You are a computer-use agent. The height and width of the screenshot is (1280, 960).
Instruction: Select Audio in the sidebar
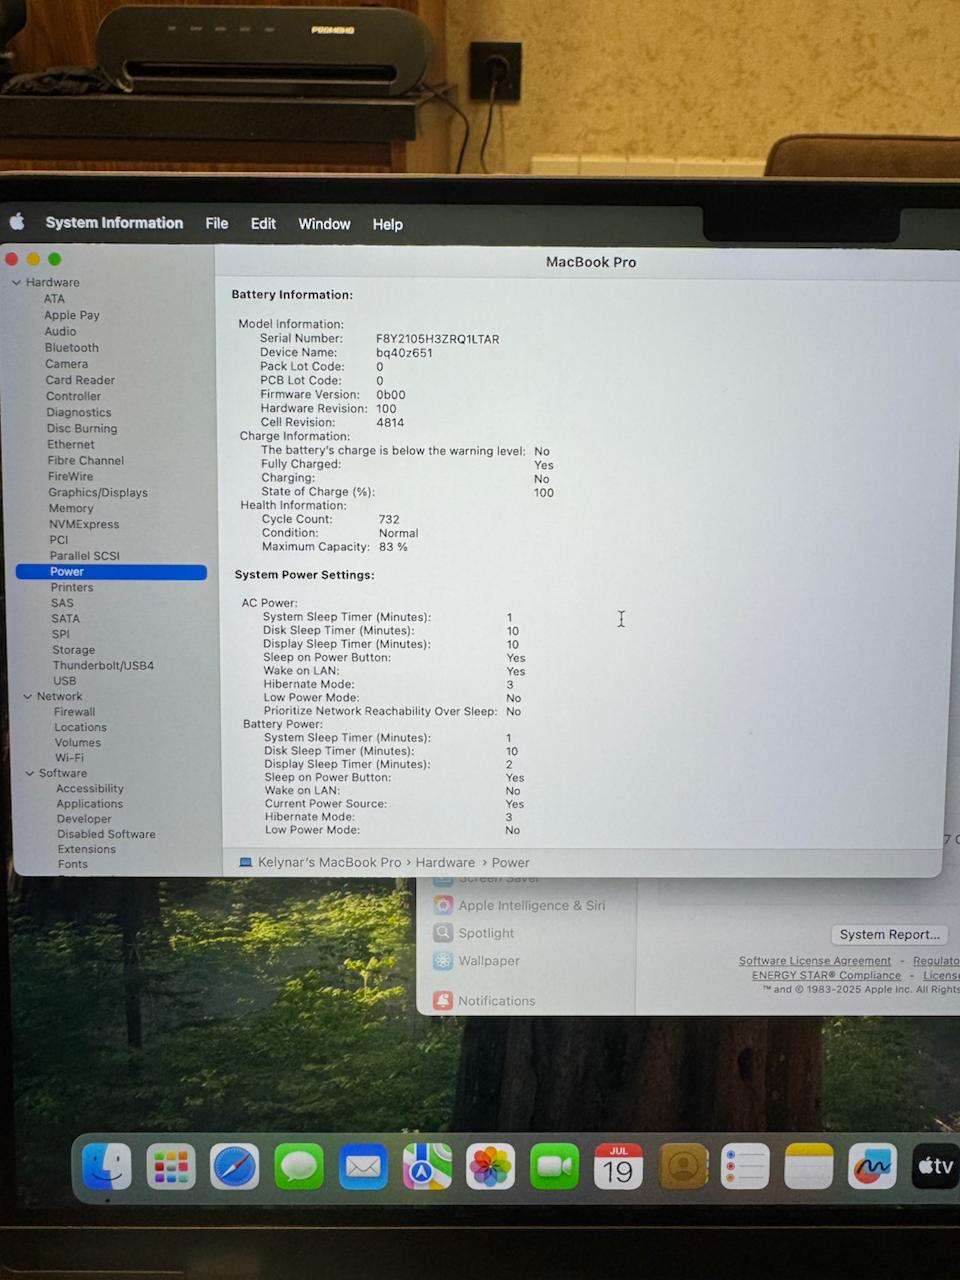(x=60, y=331)
